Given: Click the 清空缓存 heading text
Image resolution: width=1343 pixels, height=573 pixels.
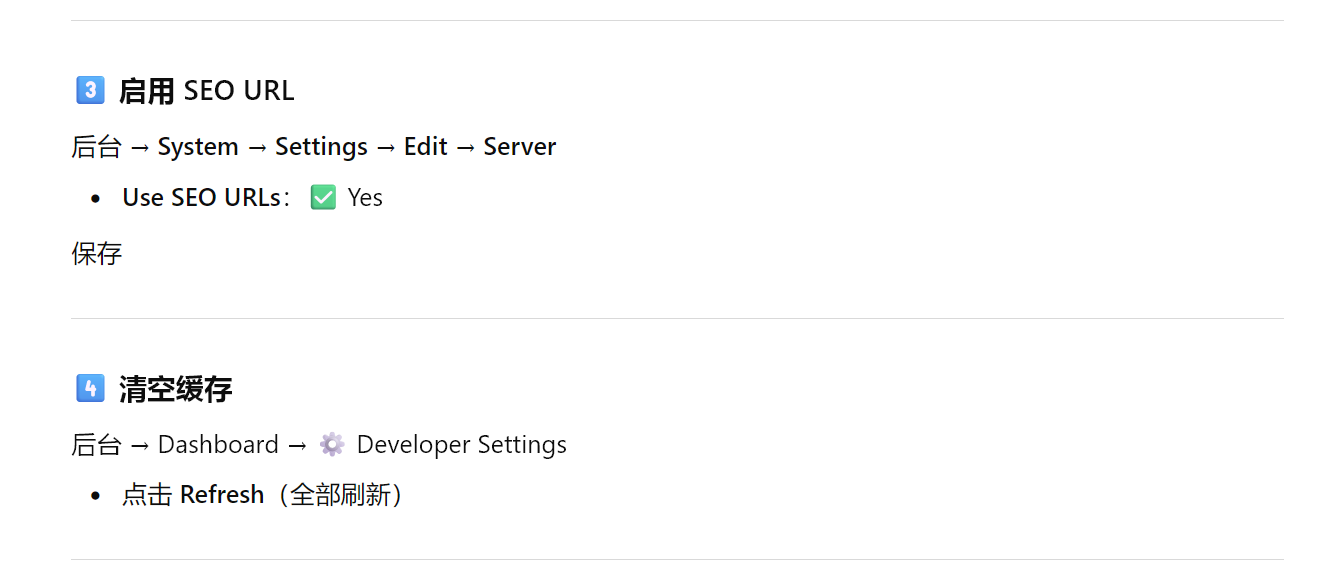Looking at the screenshot, I should 175,389.
